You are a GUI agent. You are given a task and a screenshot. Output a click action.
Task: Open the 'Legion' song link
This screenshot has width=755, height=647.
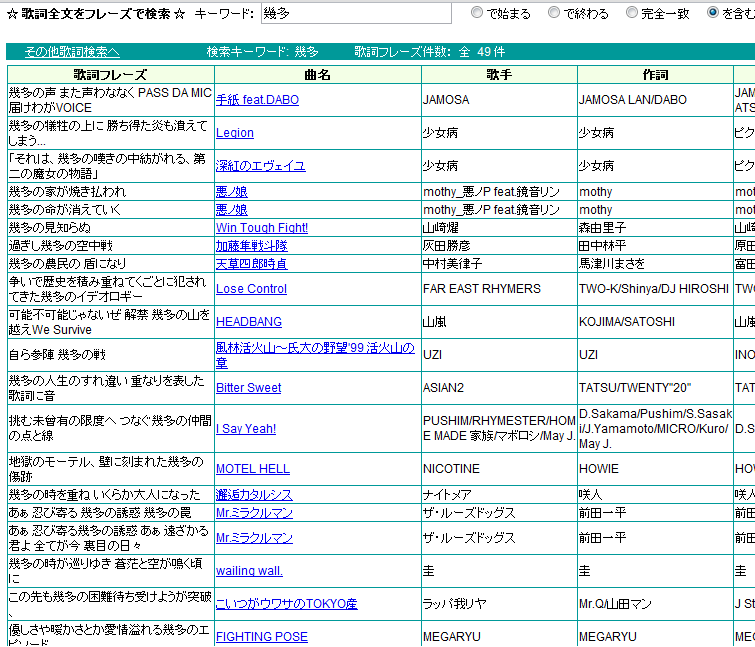(235, 133)
